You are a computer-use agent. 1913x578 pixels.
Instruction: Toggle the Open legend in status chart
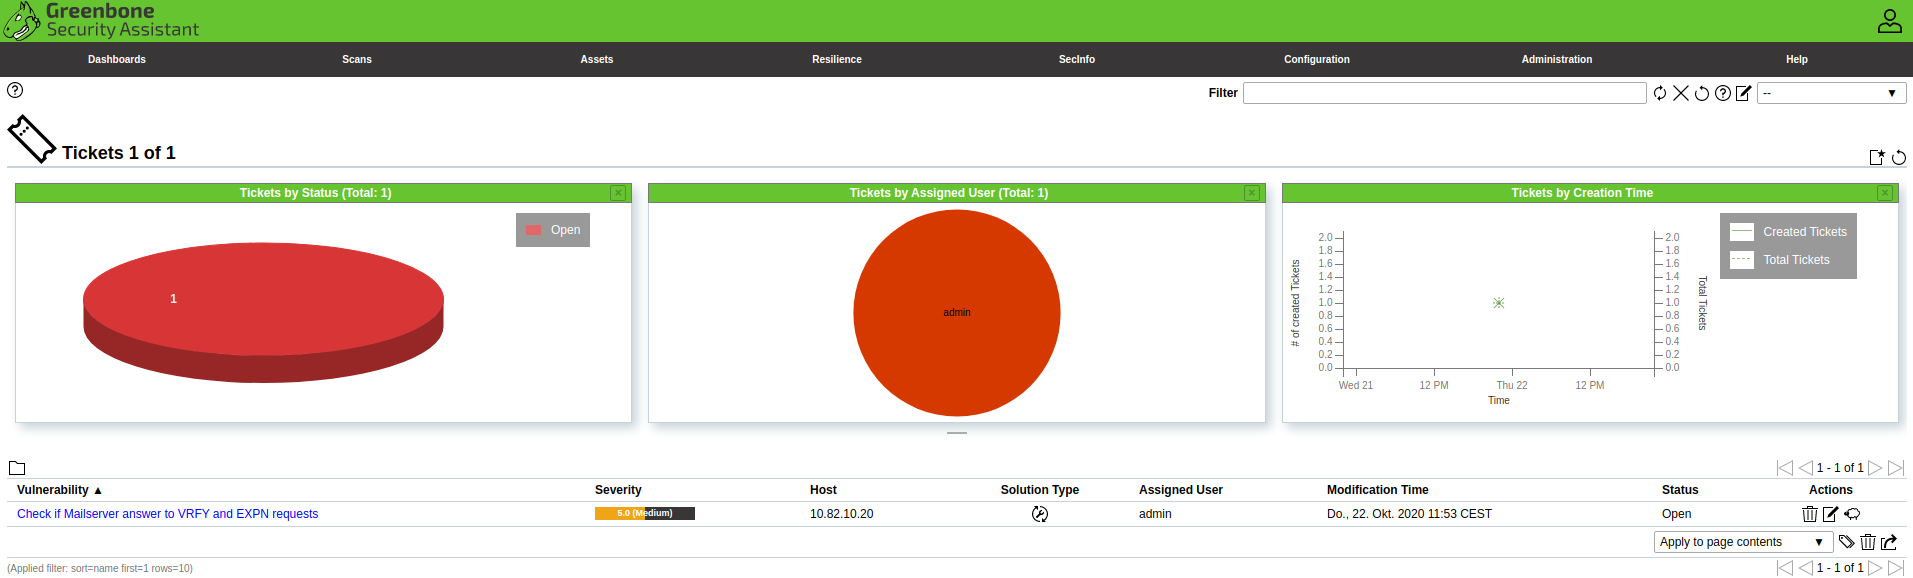(553, 230)
